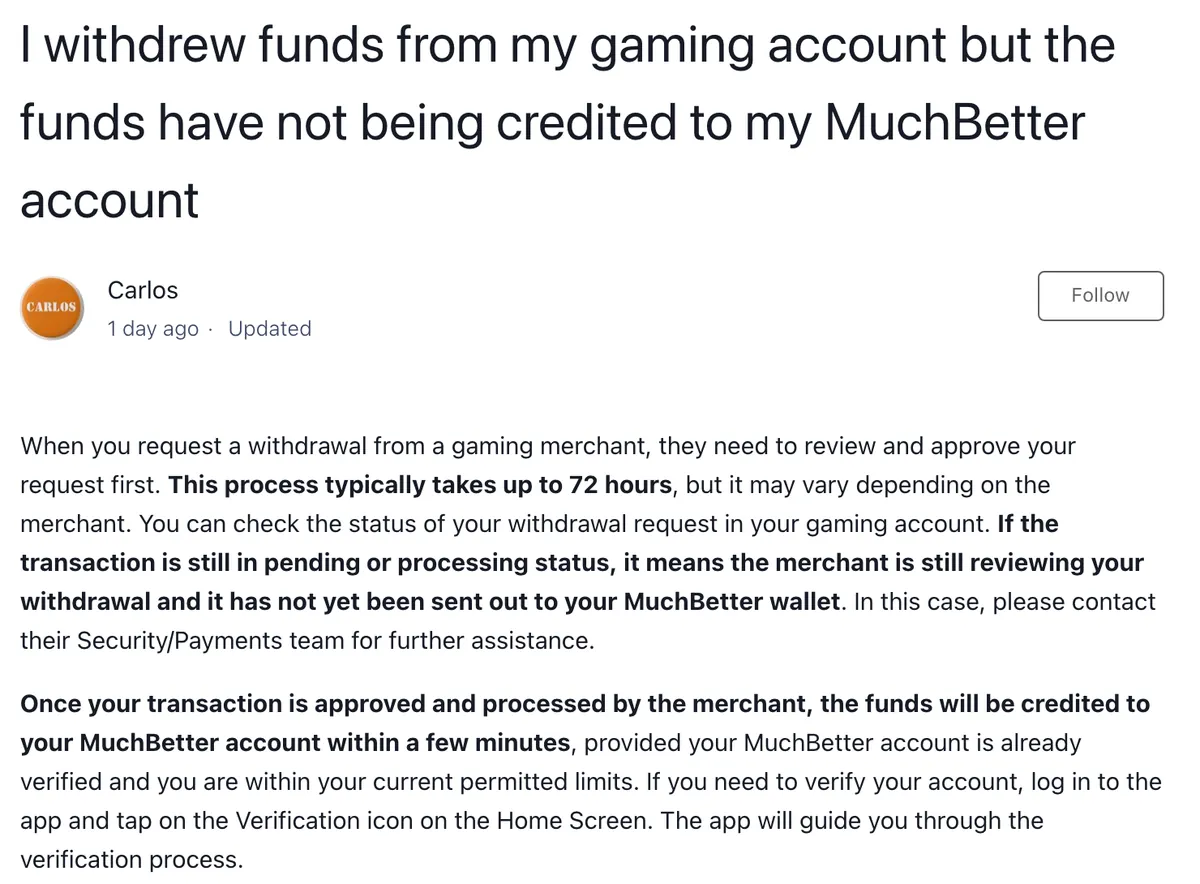The height and width of the screenshot is (884, 1200).
Task: Open Carlos's orange profile avatar
Action: coord(52,307)
